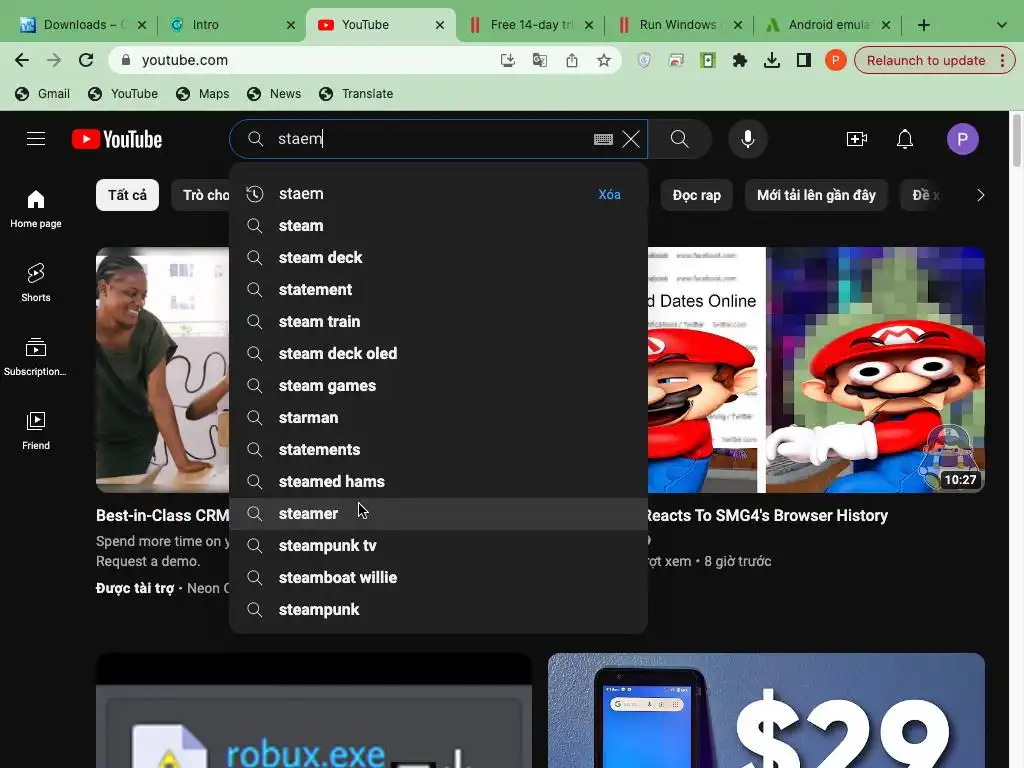Open the Create video icon
This screenshot has height=768, width=1024.
[856, 139]
